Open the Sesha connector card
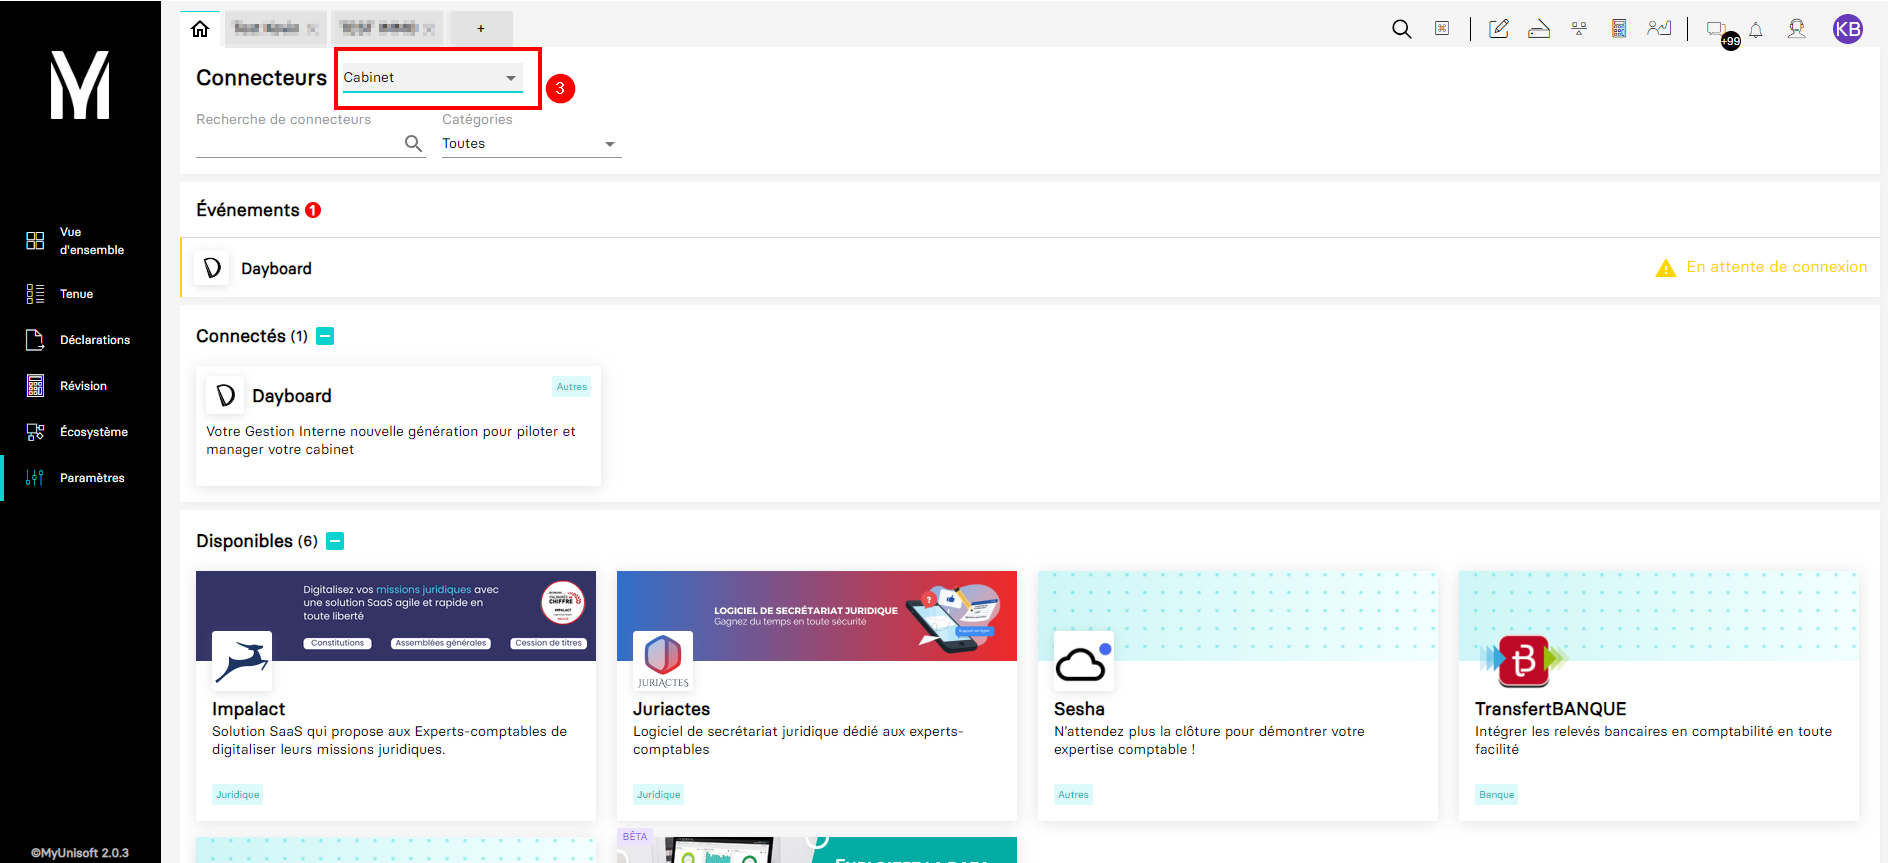The height and width of the screenshot is (863, 1888). point(1238,696)
